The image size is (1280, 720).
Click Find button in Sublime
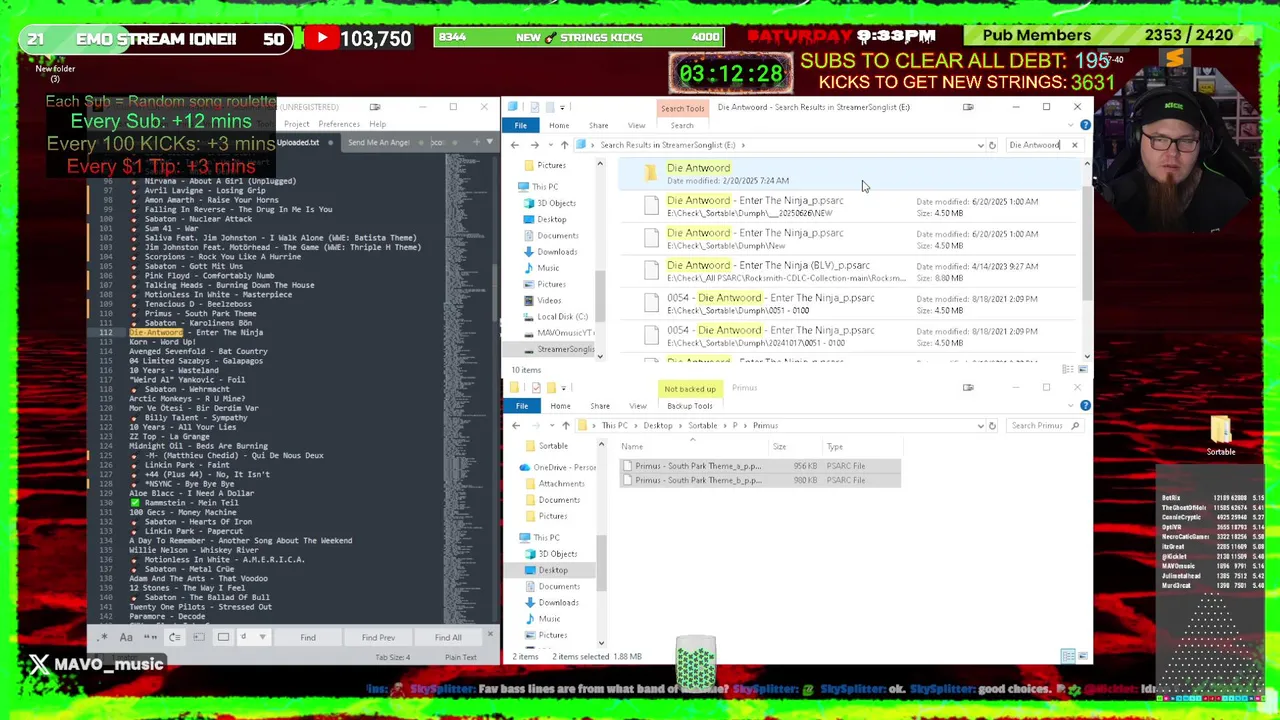[308, 637]
